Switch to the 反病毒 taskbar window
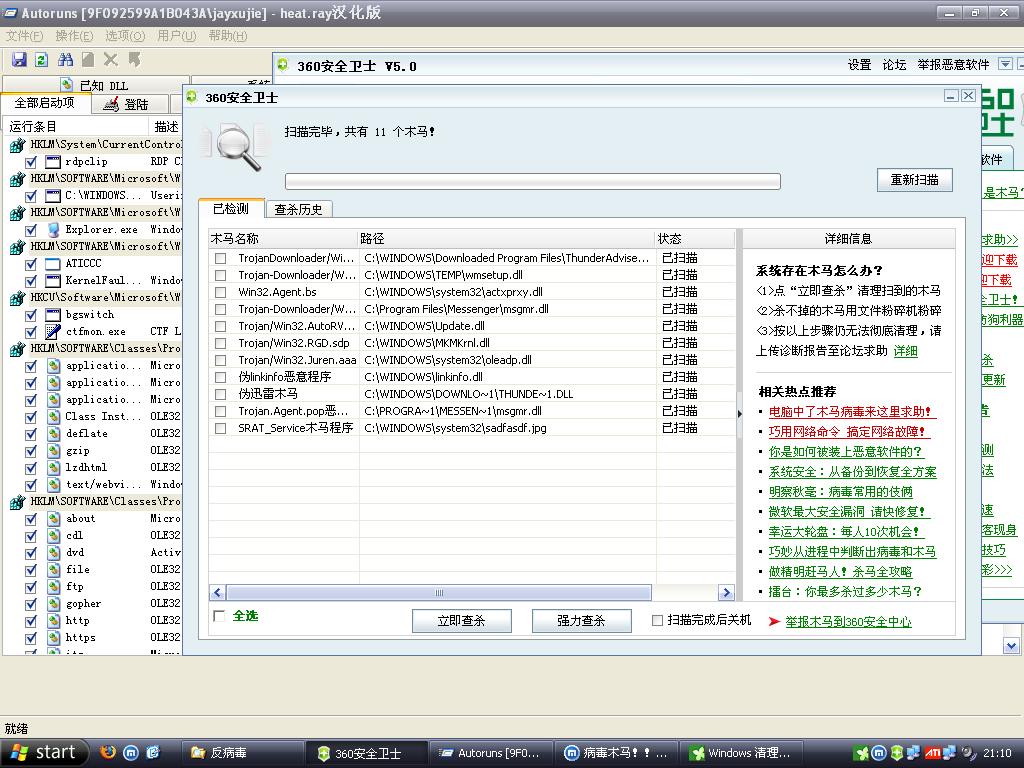The height and width of the screenshot is (768, 1024). pyautogui.click(x=242, y=753)
